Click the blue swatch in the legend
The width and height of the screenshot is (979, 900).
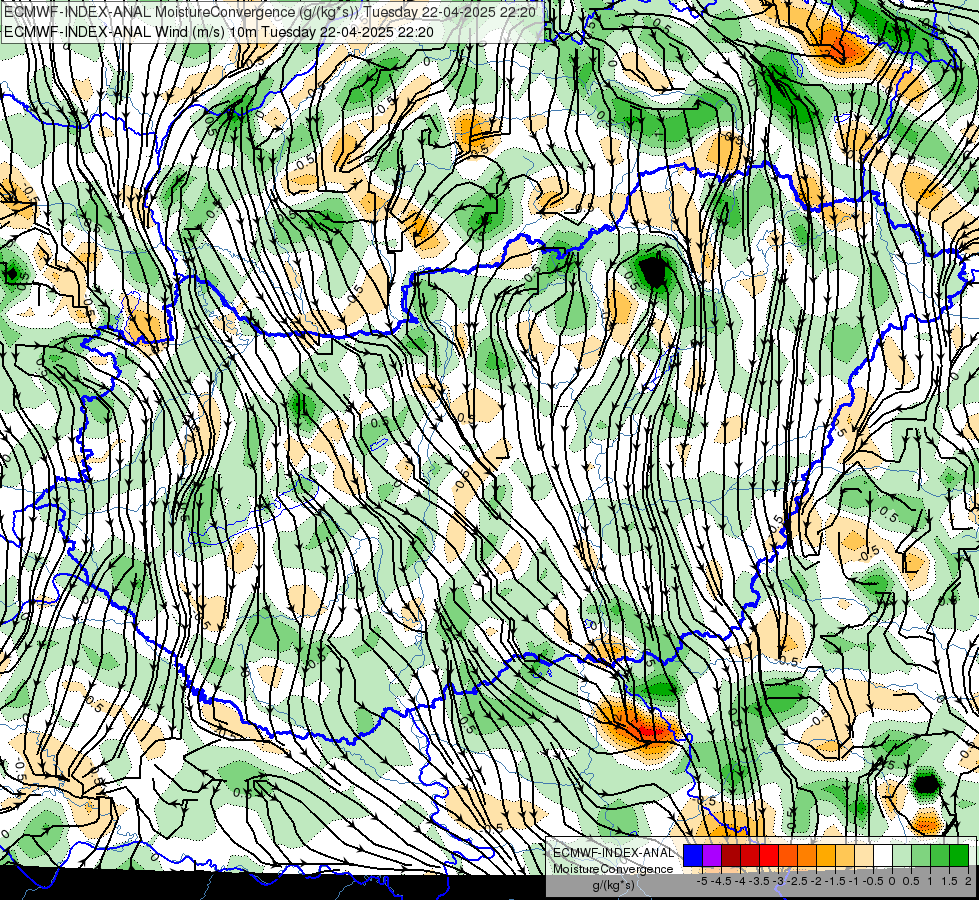[x=693, y=856]
